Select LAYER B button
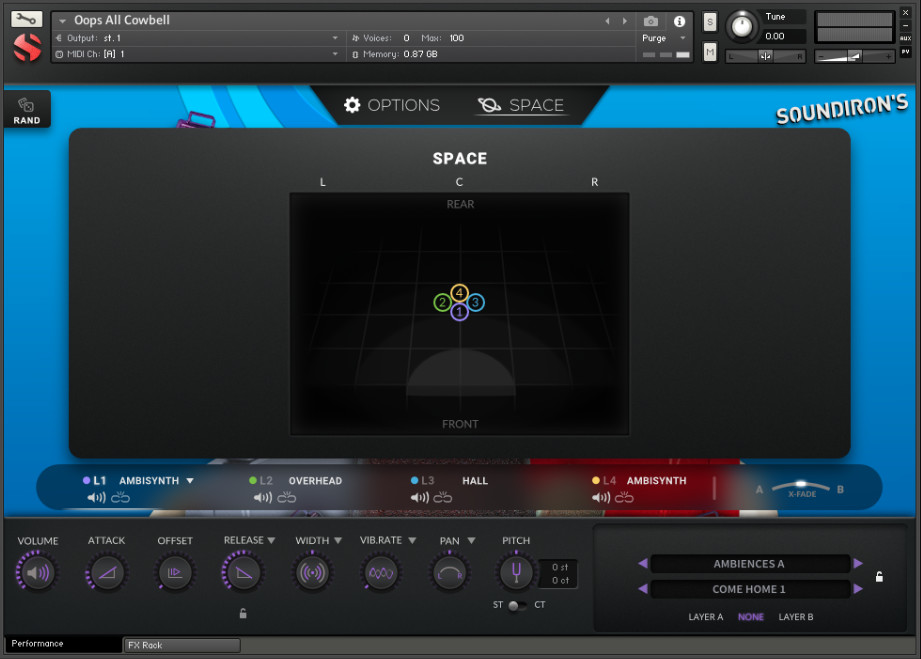The width and height of the screenshot is (921, 659). tap(795, 617)
